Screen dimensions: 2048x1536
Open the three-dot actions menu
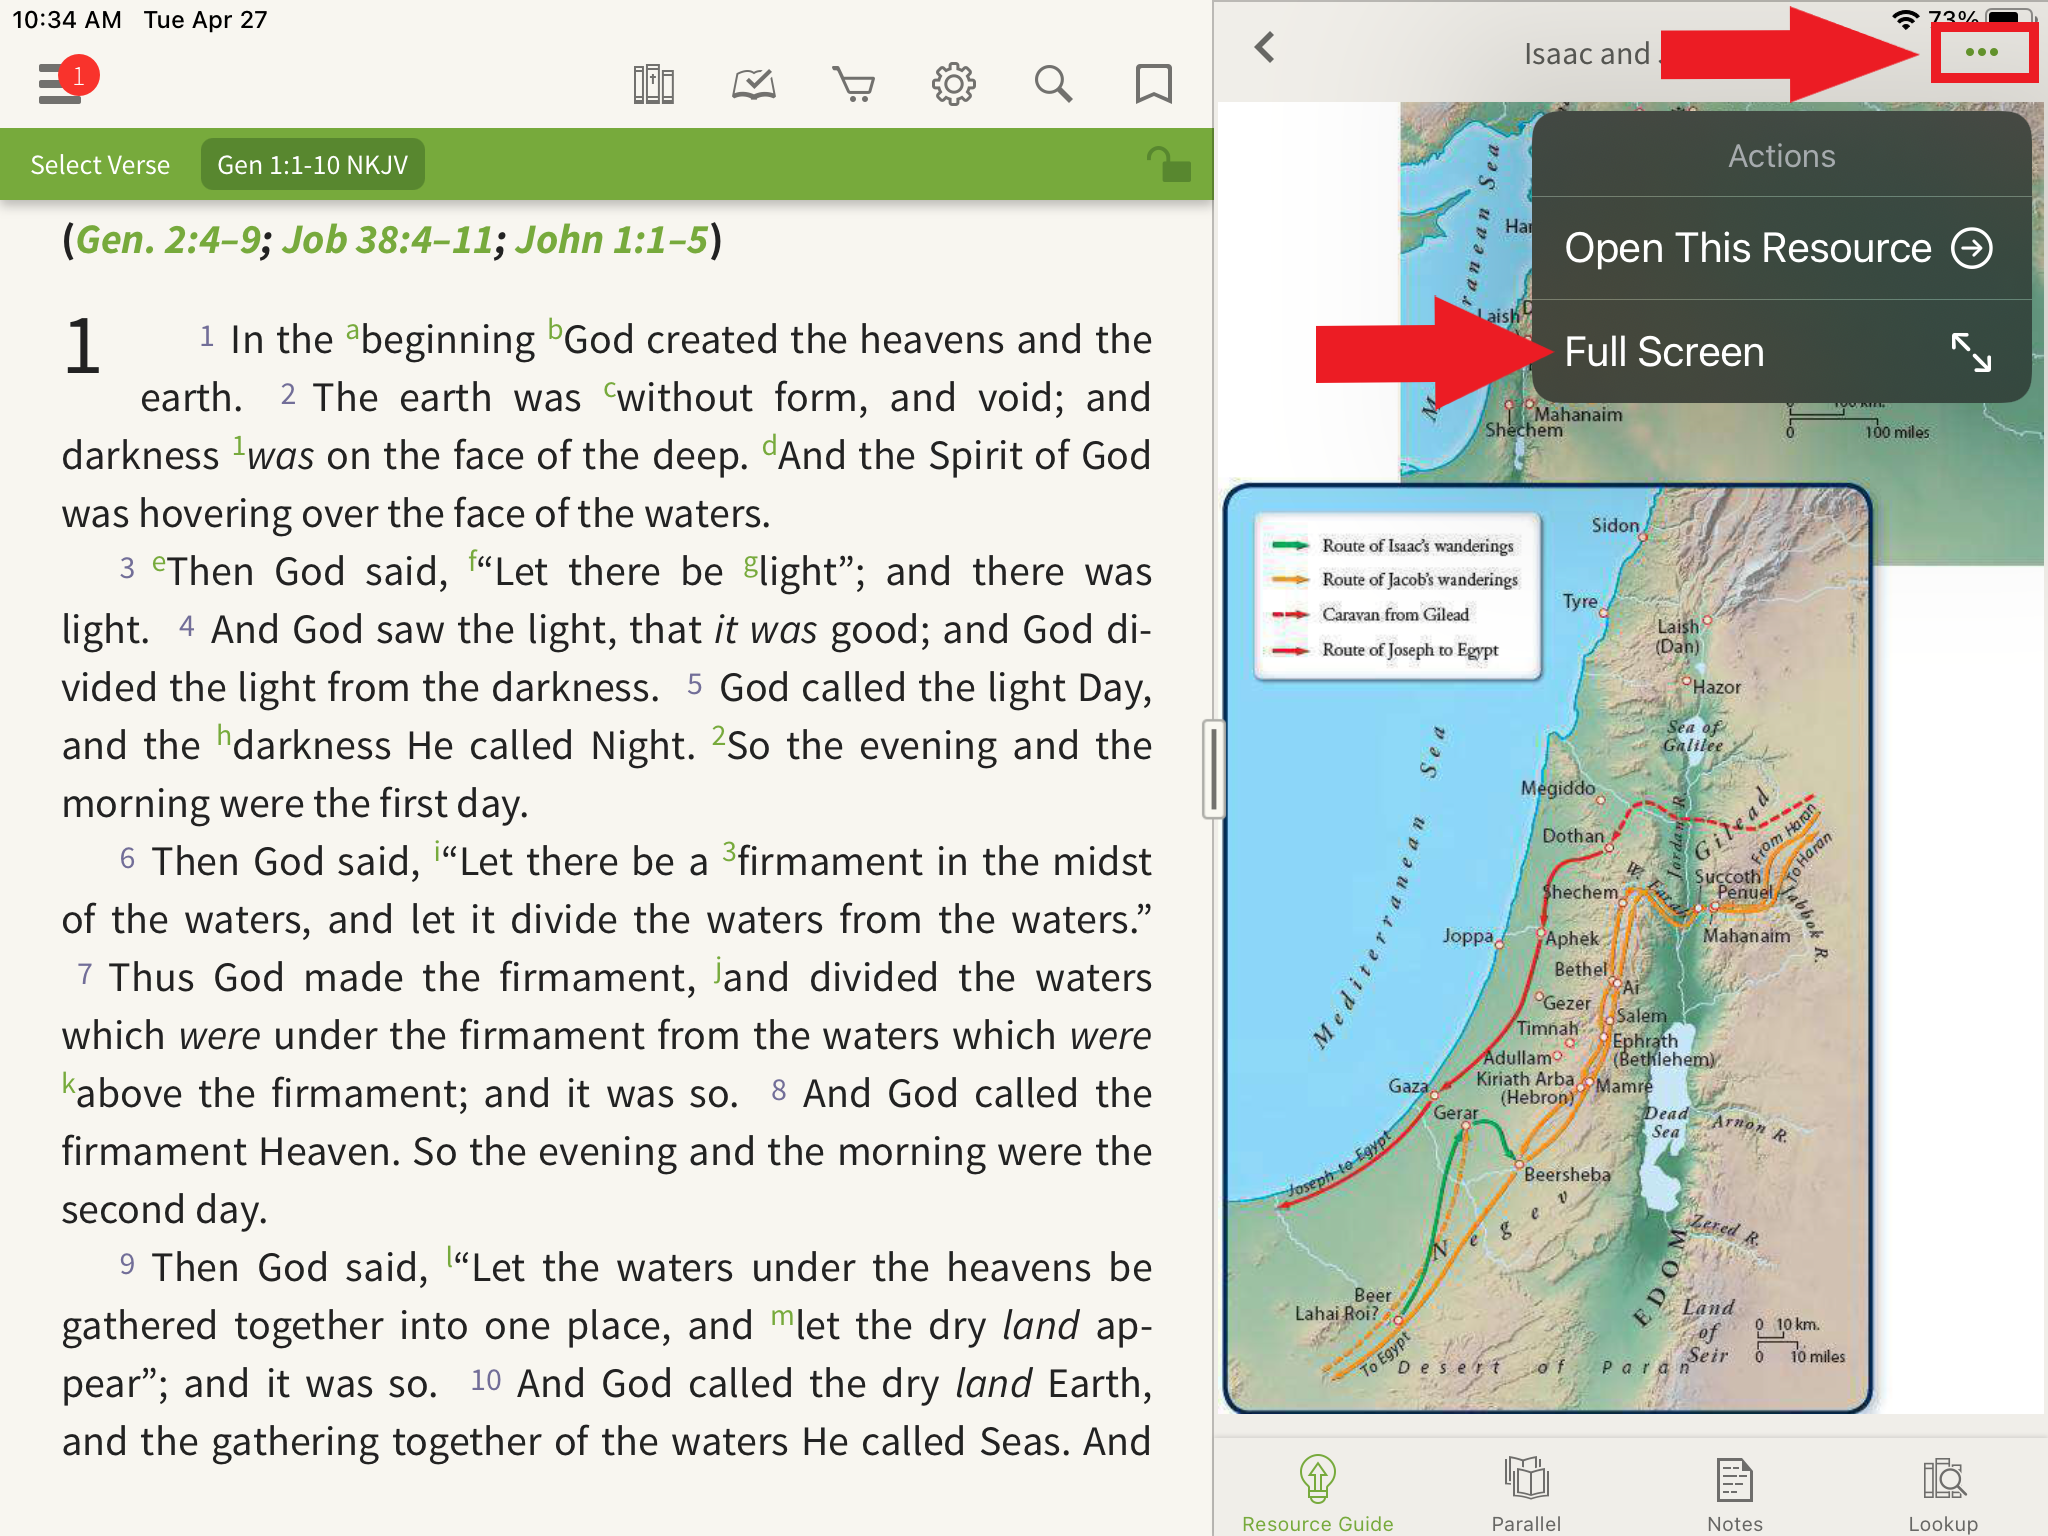click(x=1982, y=52)
